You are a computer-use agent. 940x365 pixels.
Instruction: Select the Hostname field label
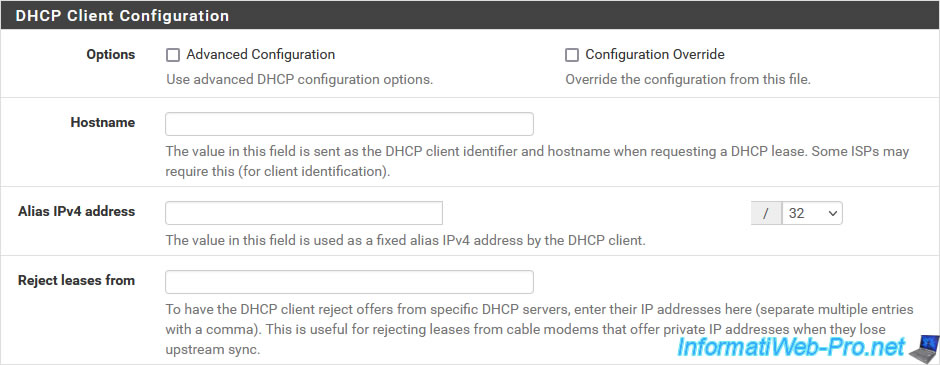103,122
